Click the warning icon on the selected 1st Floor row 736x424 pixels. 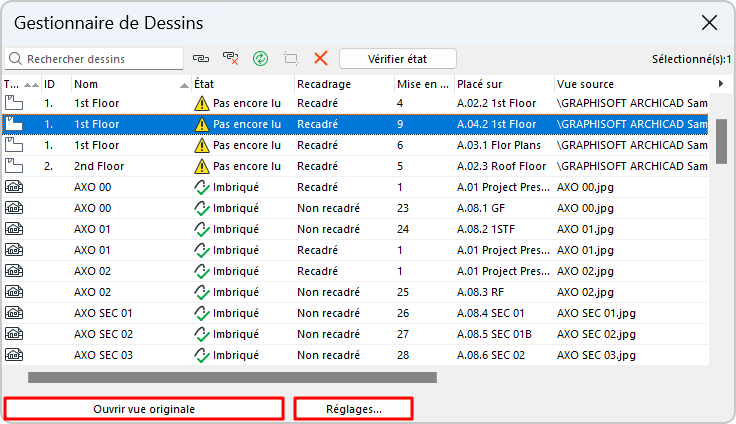click(x=201, y=124)
